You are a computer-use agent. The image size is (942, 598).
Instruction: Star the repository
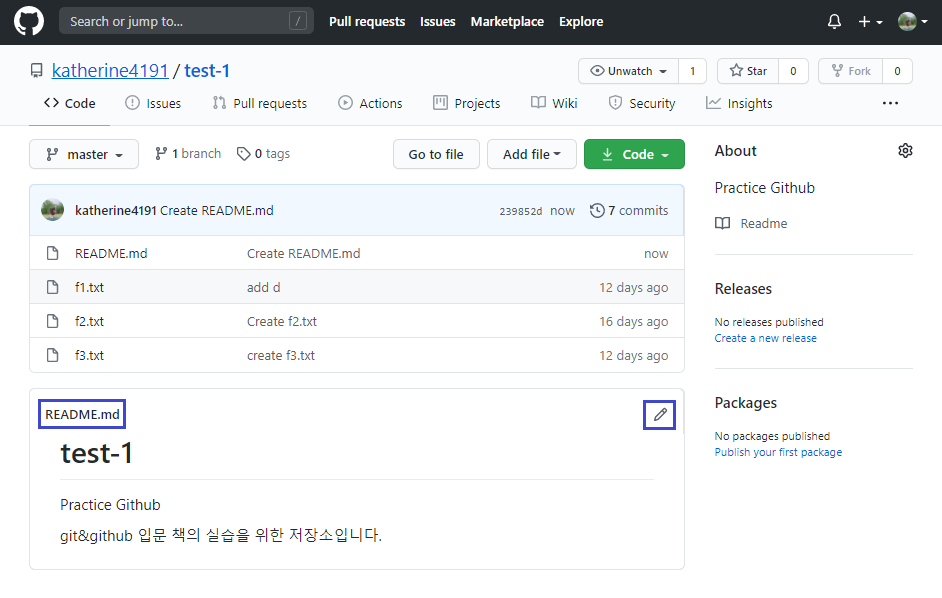[748, 71]
